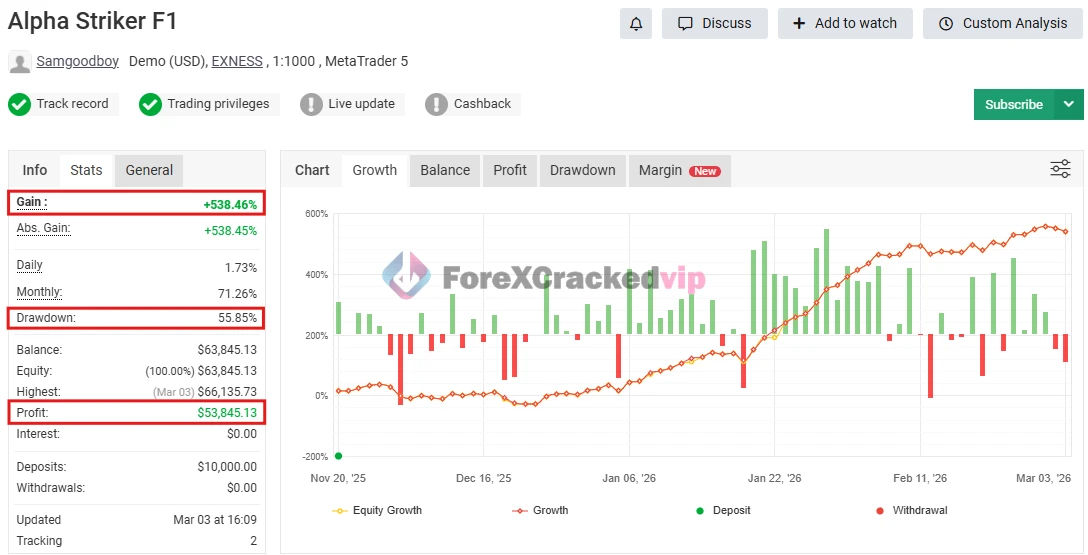Click the green Deposit dot on chart

click(339, 456)
